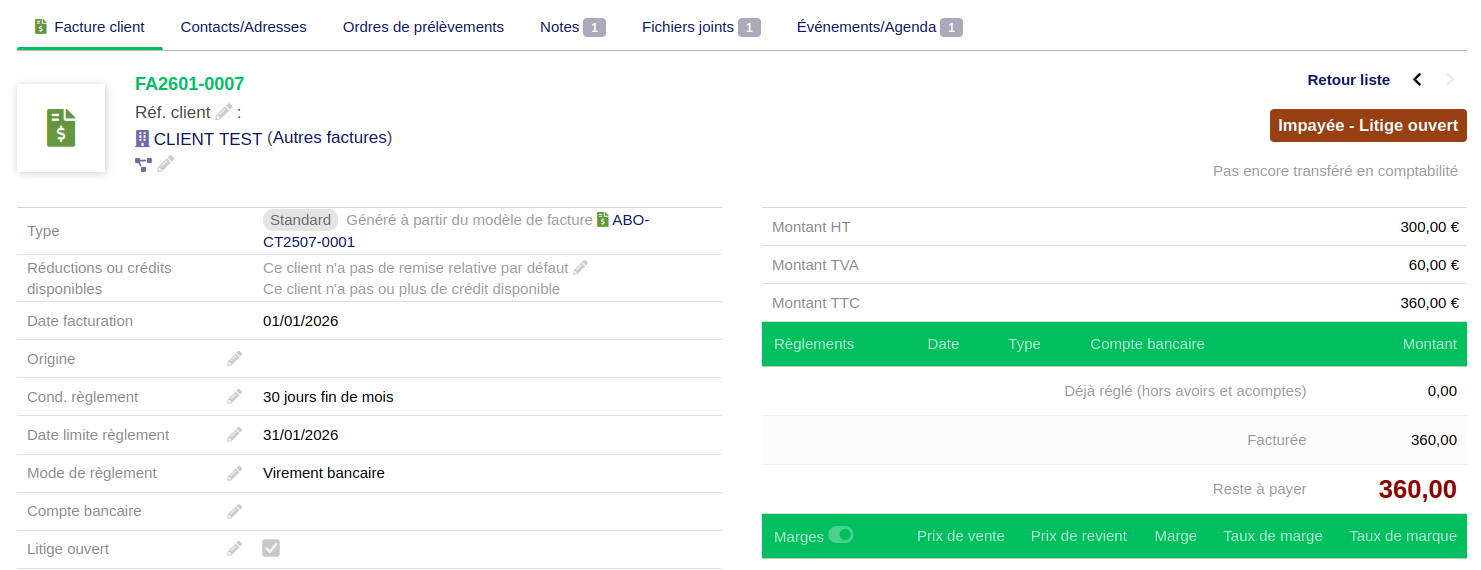Screen dimensions: 1481x570
Task: Click the invoice document thumbnail
Action: (x=61, y=128)
